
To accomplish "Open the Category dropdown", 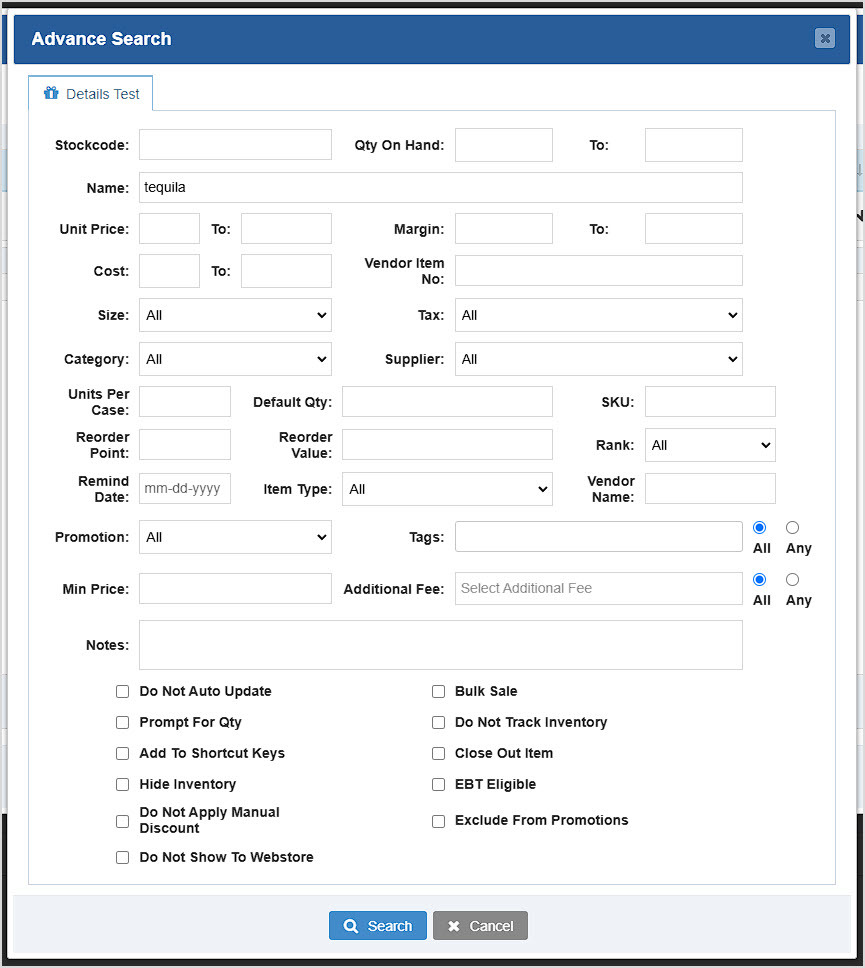I will point(235,359).
